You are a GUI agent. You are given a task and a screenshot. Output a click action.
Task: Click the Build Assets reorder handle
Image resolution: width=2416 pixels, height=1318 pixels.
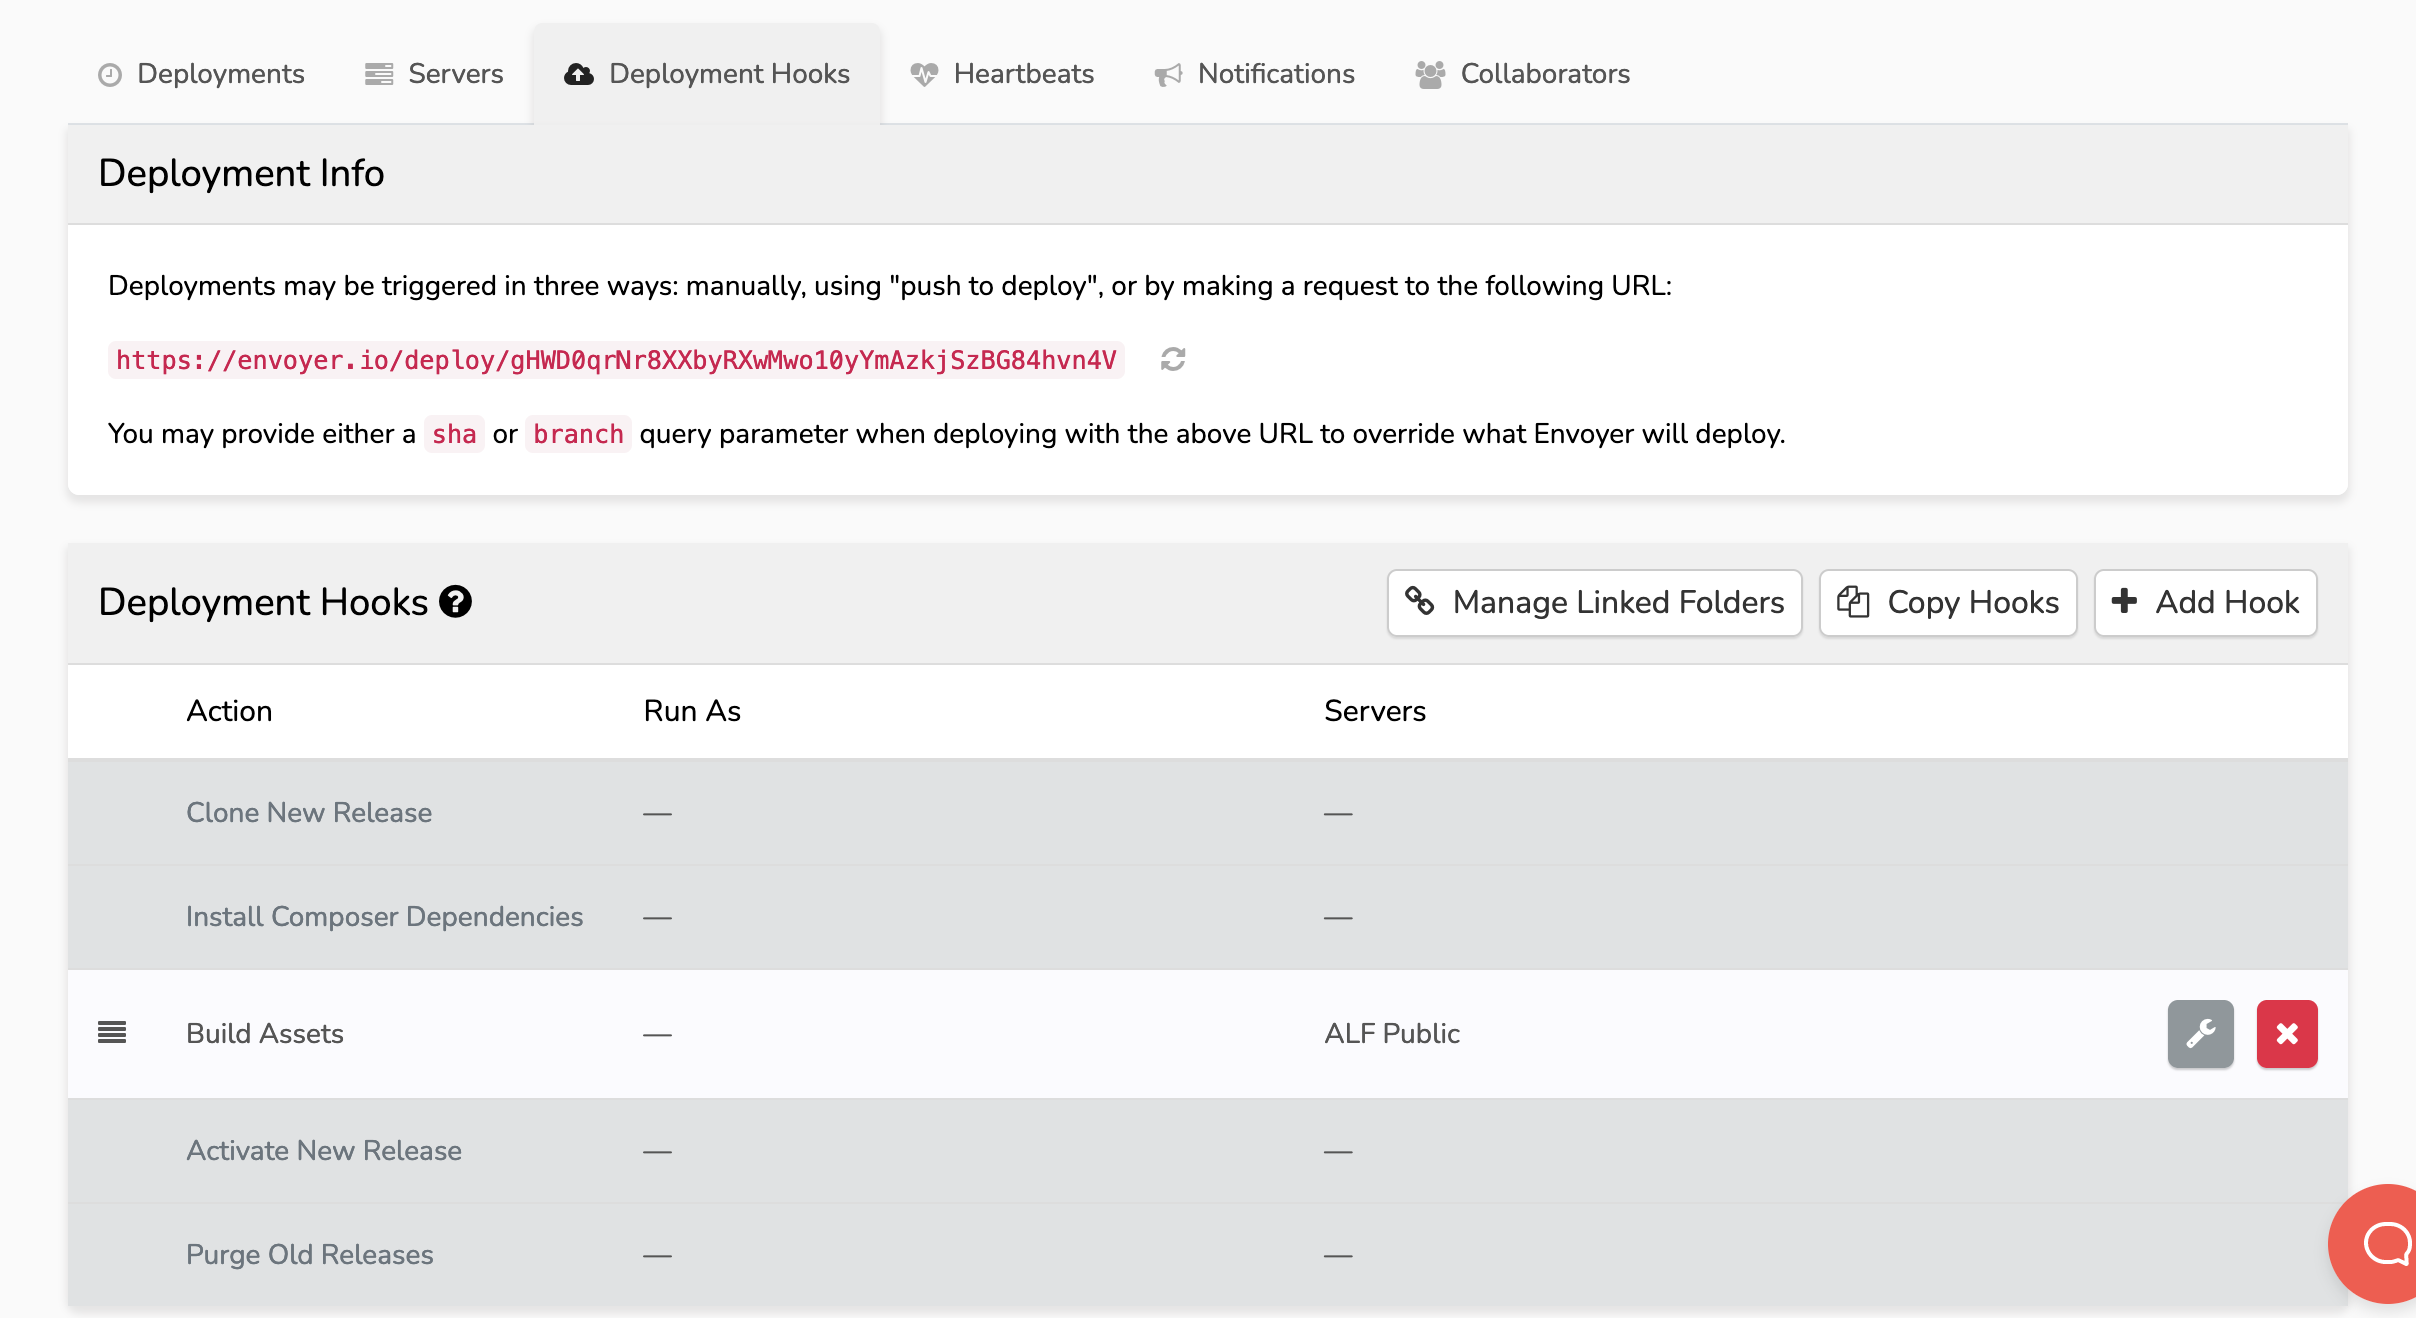[112, 1032]
